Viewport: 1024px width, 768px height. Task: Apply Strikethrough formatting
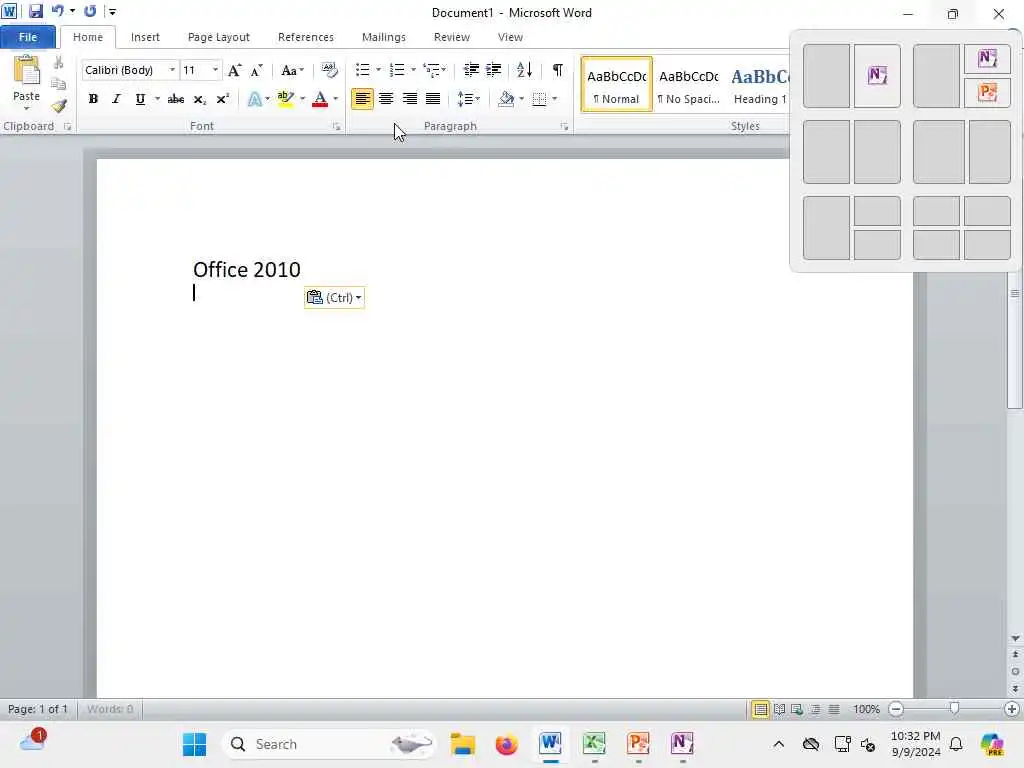pyautogui.click(x=176, y=99)
